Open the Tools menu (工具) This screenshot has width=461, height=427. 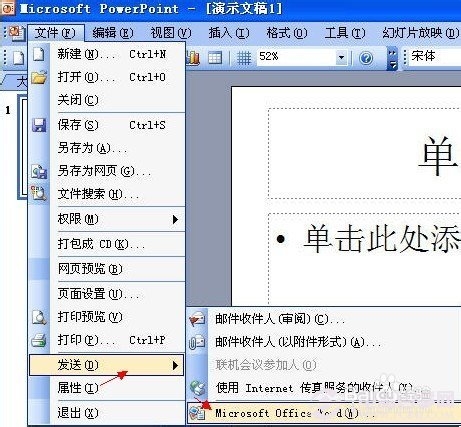pos(345,33)
